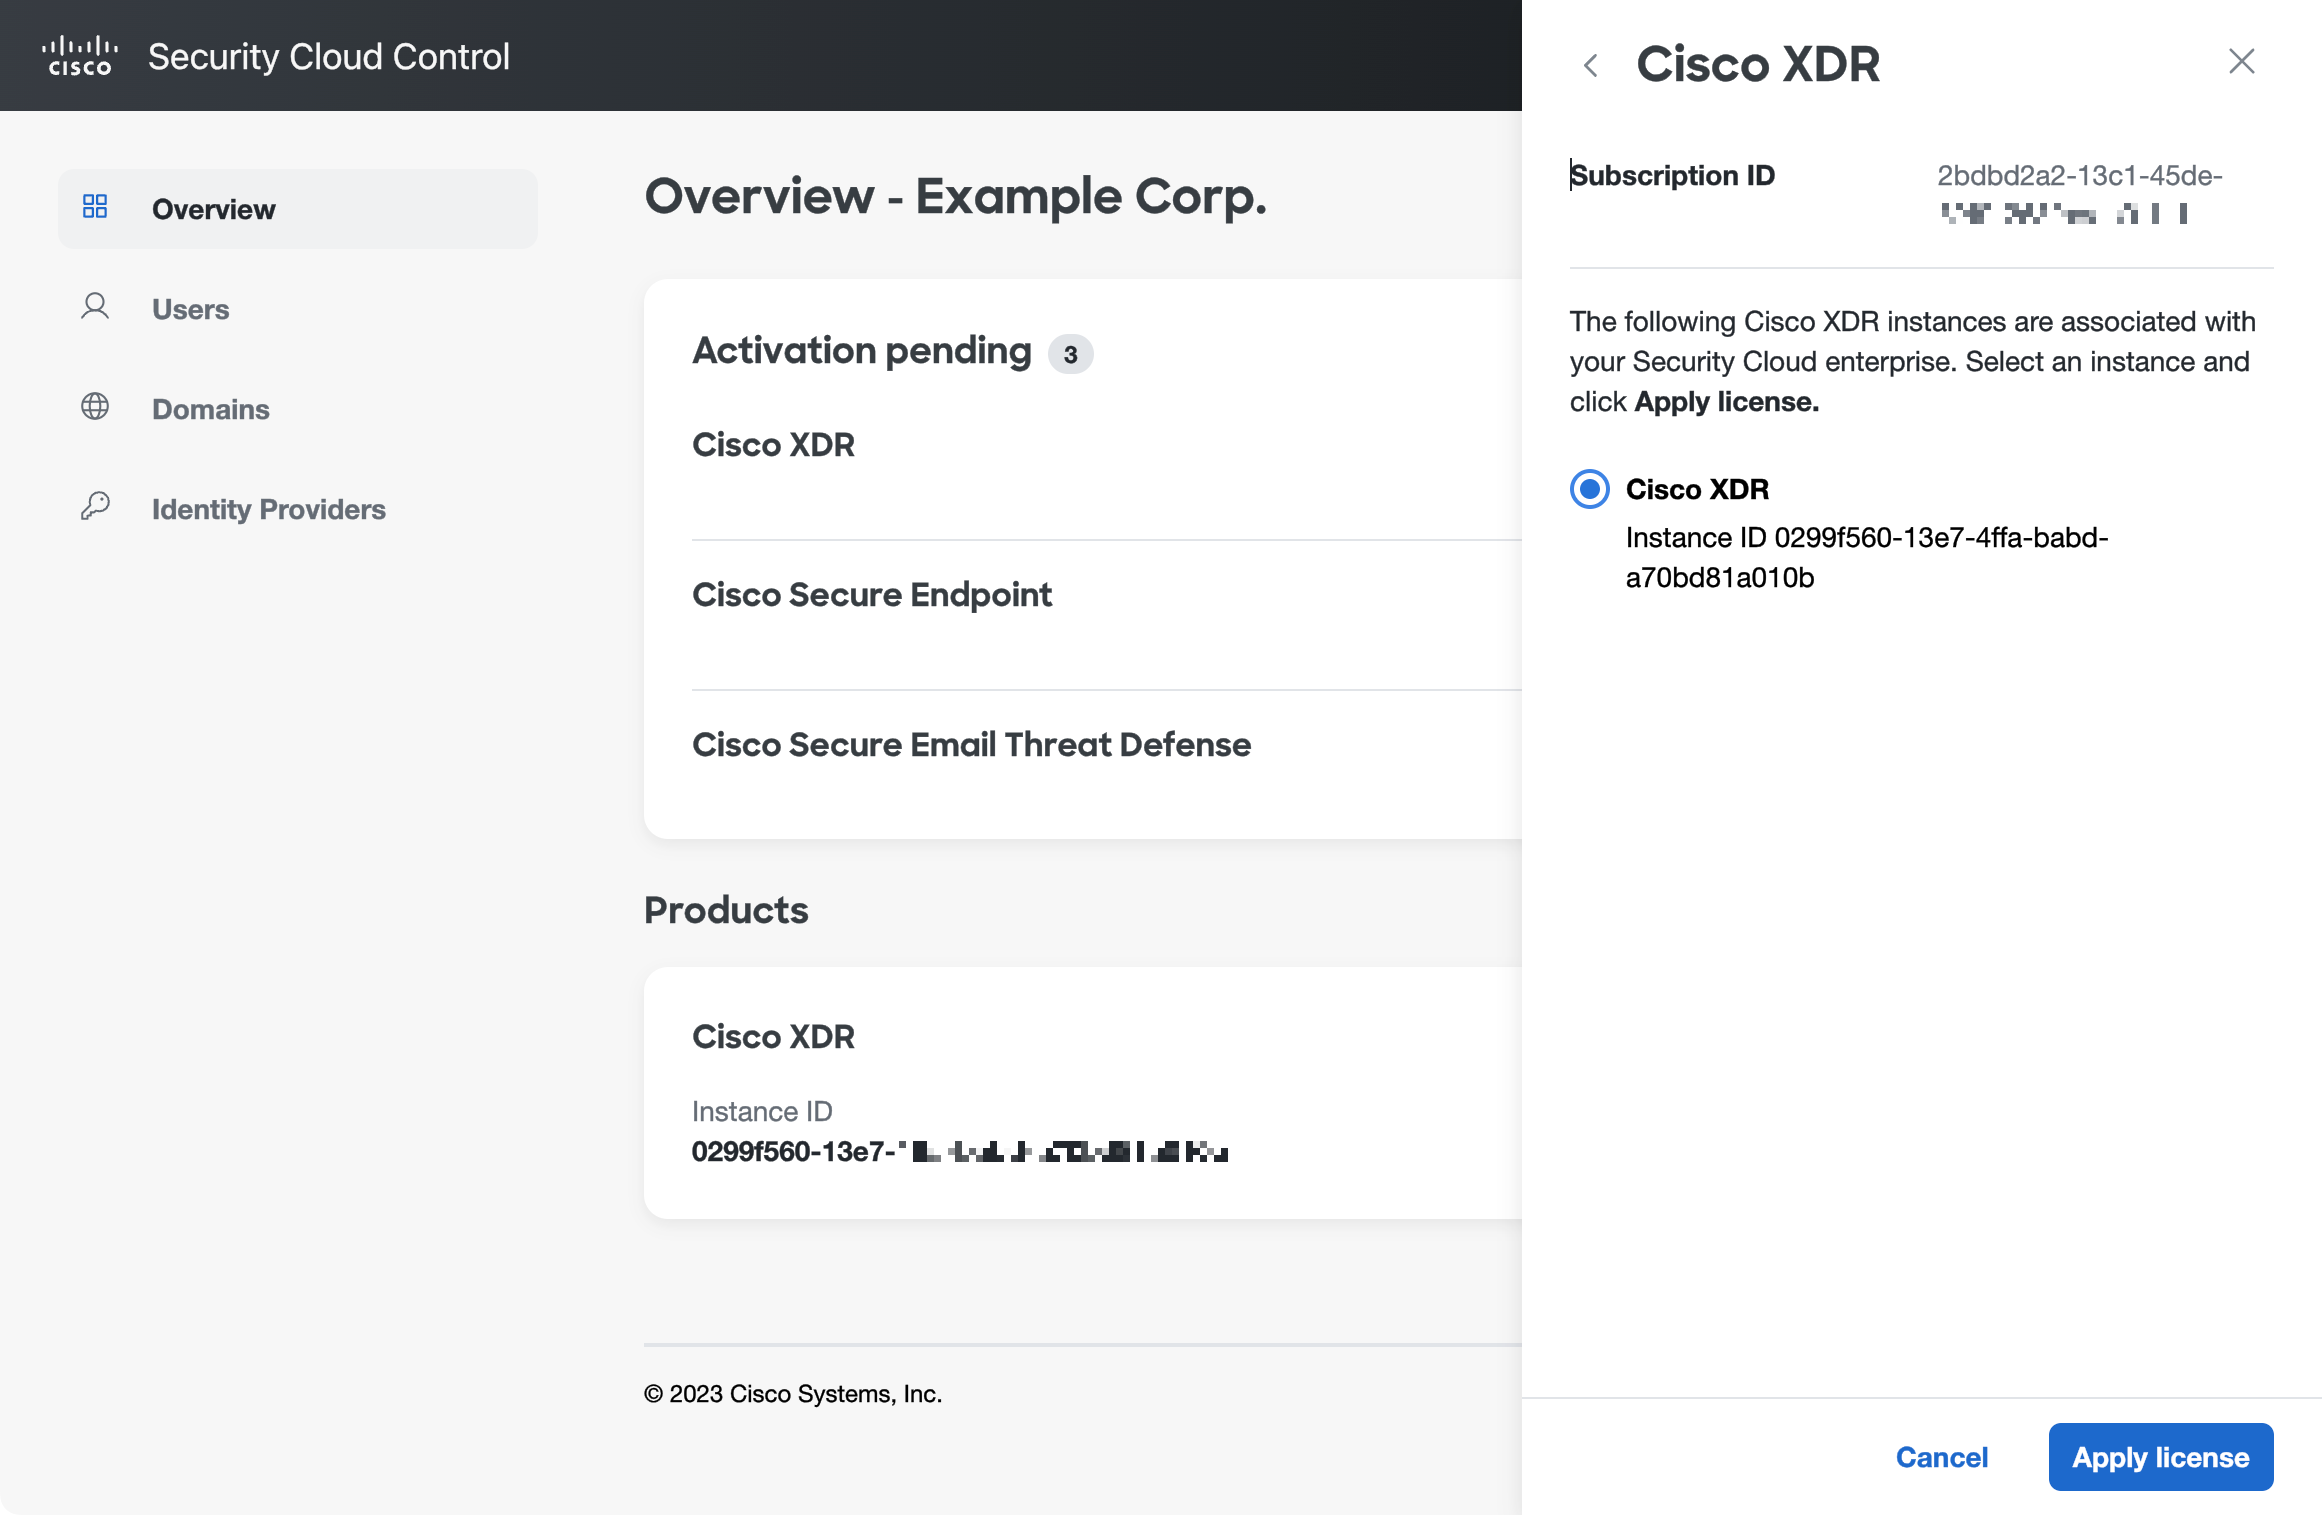Open the Overview menu item

[298, 209]
